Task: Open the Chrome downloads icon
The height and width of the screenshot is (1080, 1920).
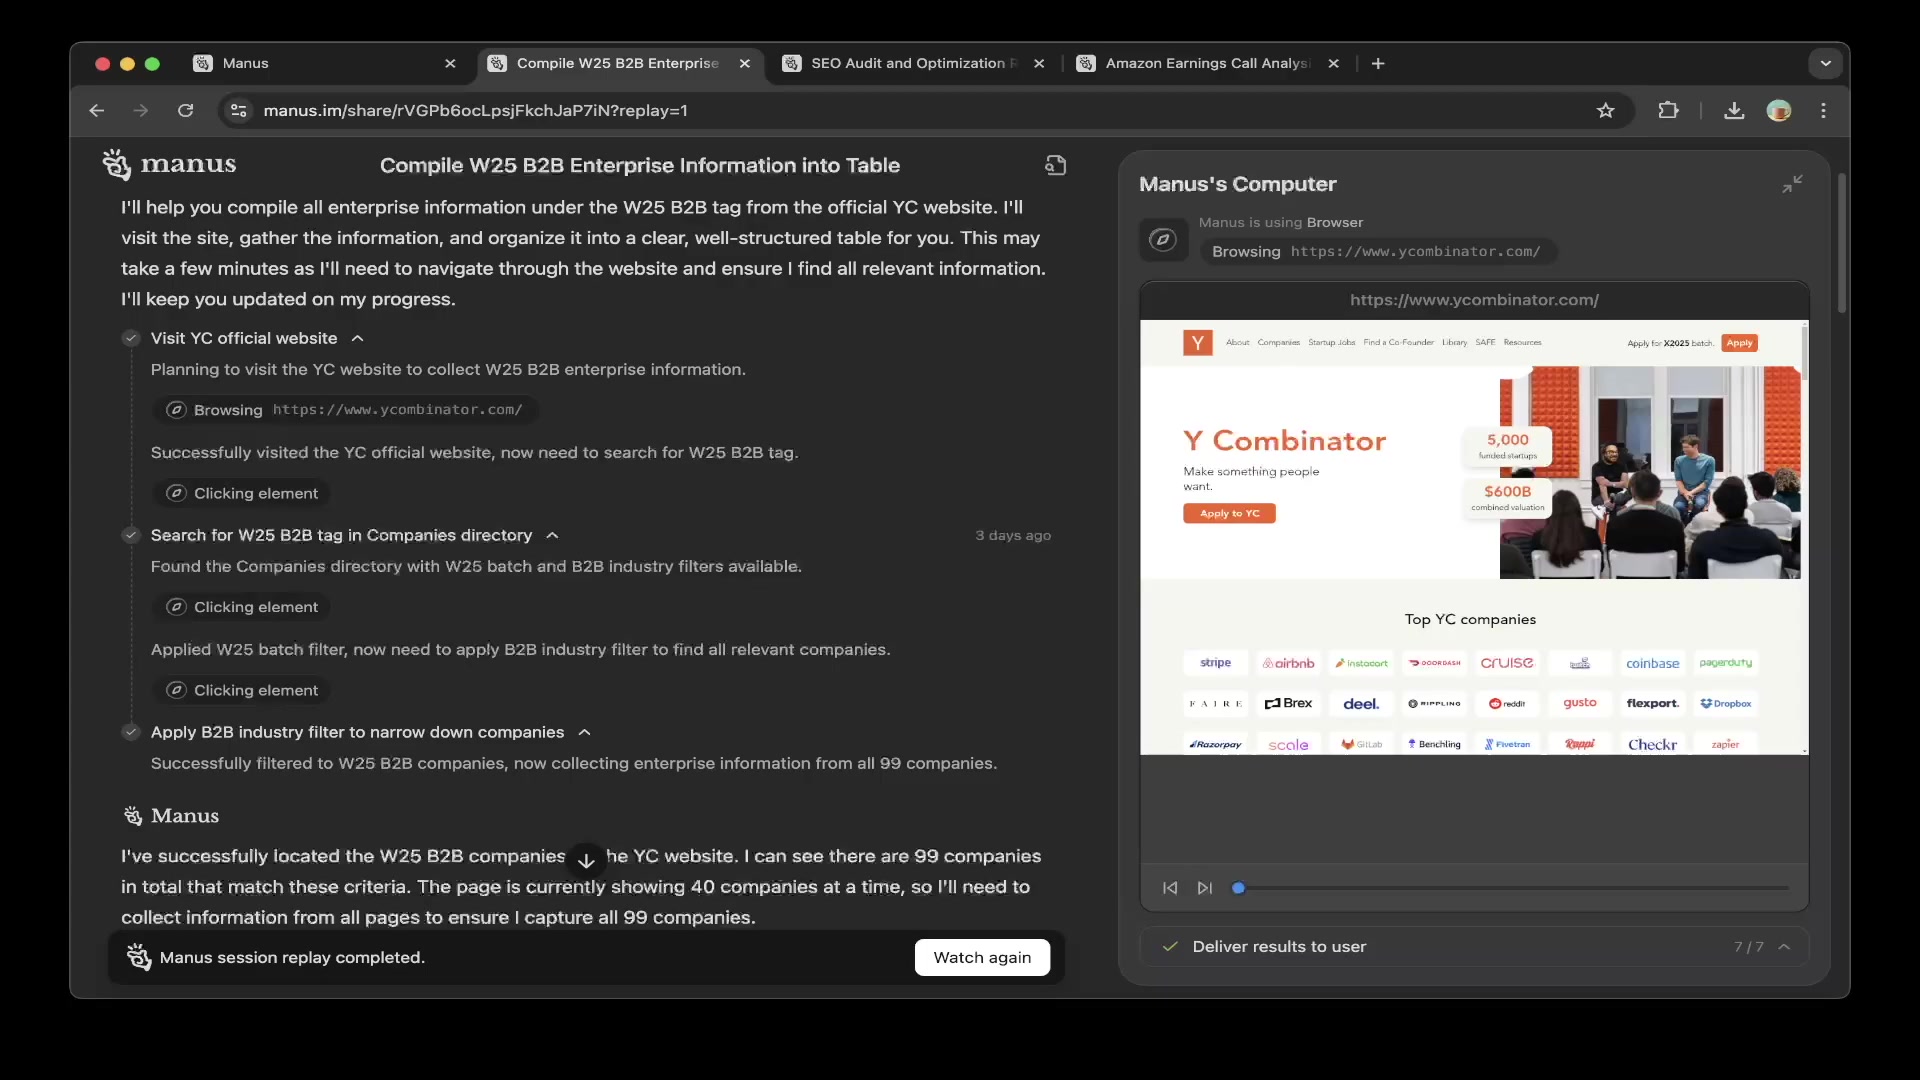Action: [1734, 111]
